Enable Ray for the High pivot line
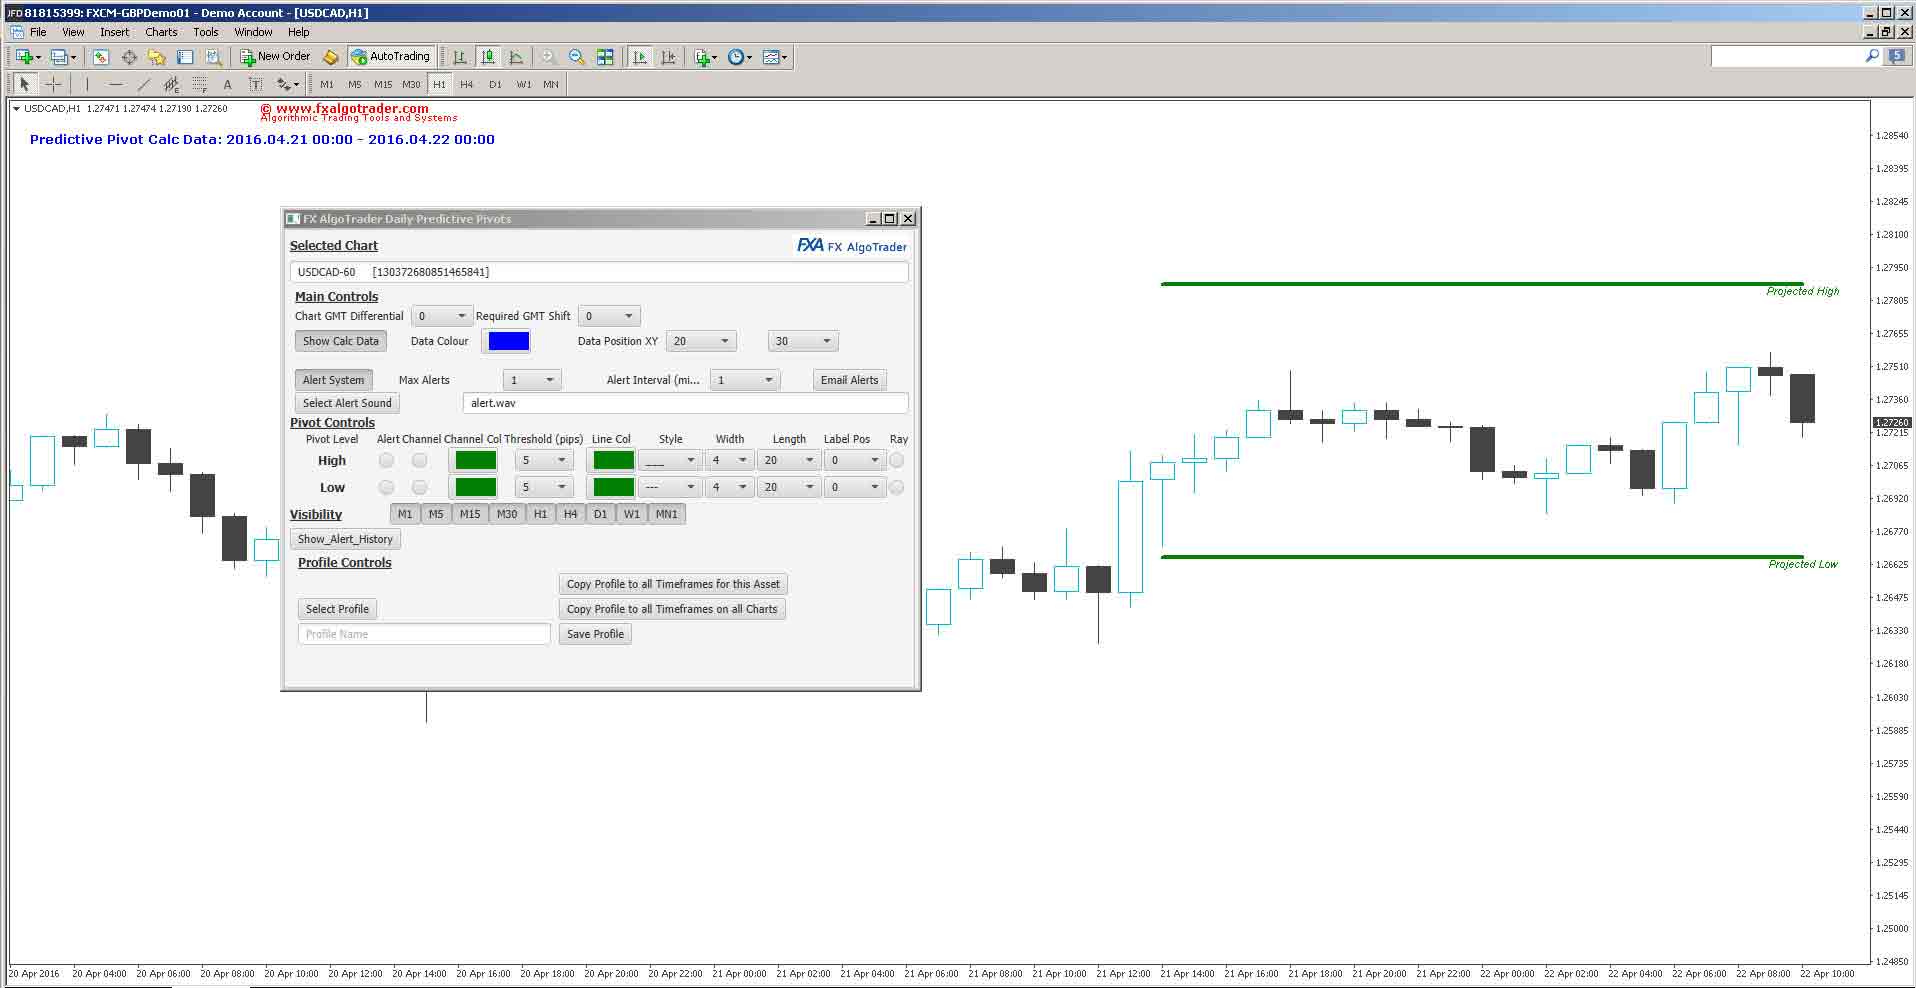This screenshot has height=988, width=1916. [898, 459]
